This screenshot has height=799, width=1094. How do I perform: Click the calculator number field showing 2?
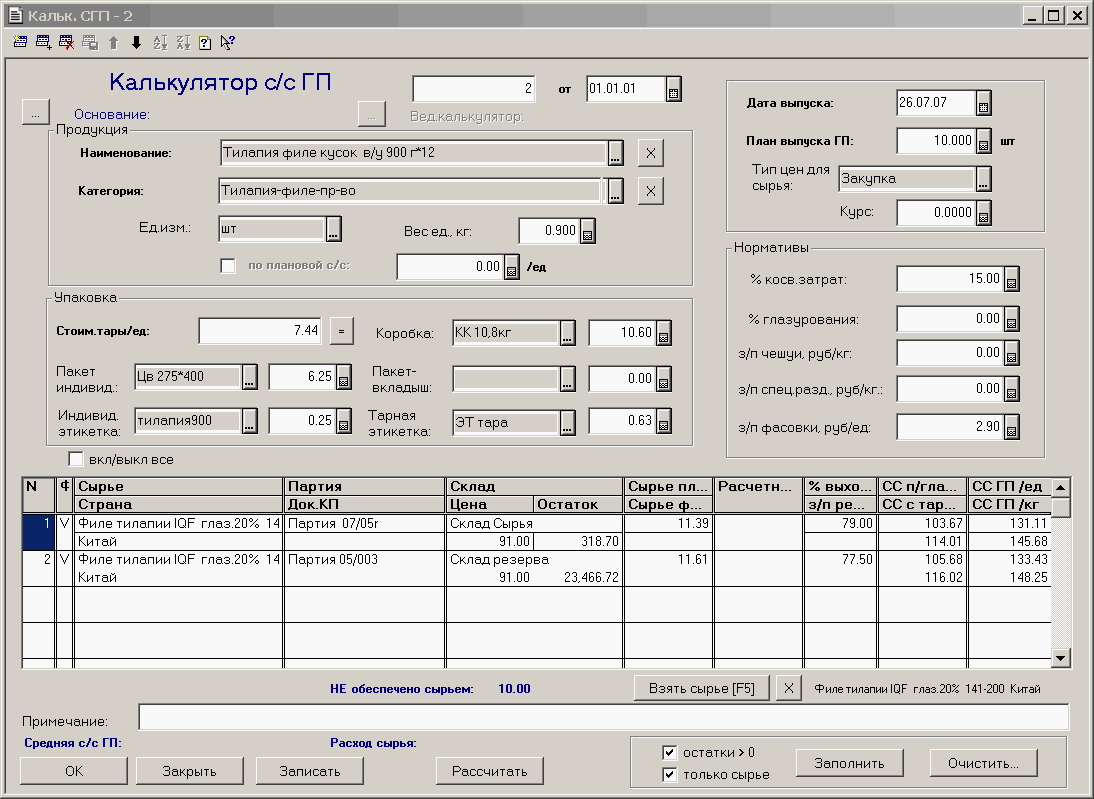click(x=474, y=89)
